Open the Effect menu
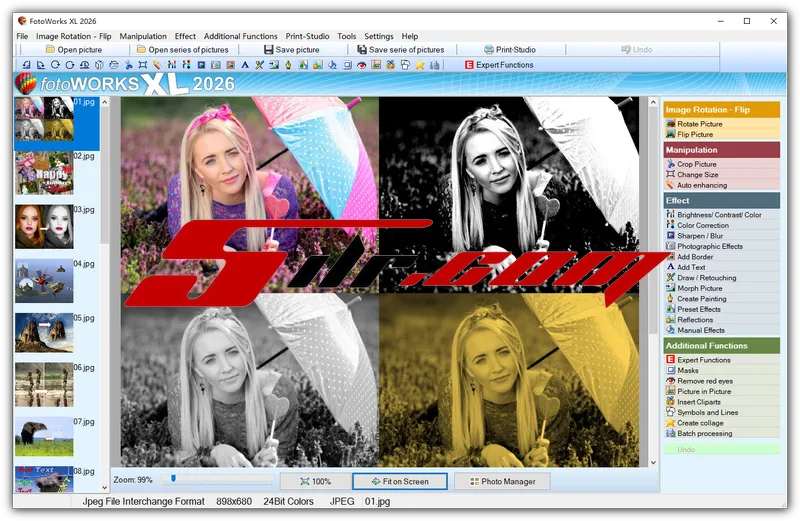Screen dimensions: 800x521 pyautogui.click(x=185, y=36)
